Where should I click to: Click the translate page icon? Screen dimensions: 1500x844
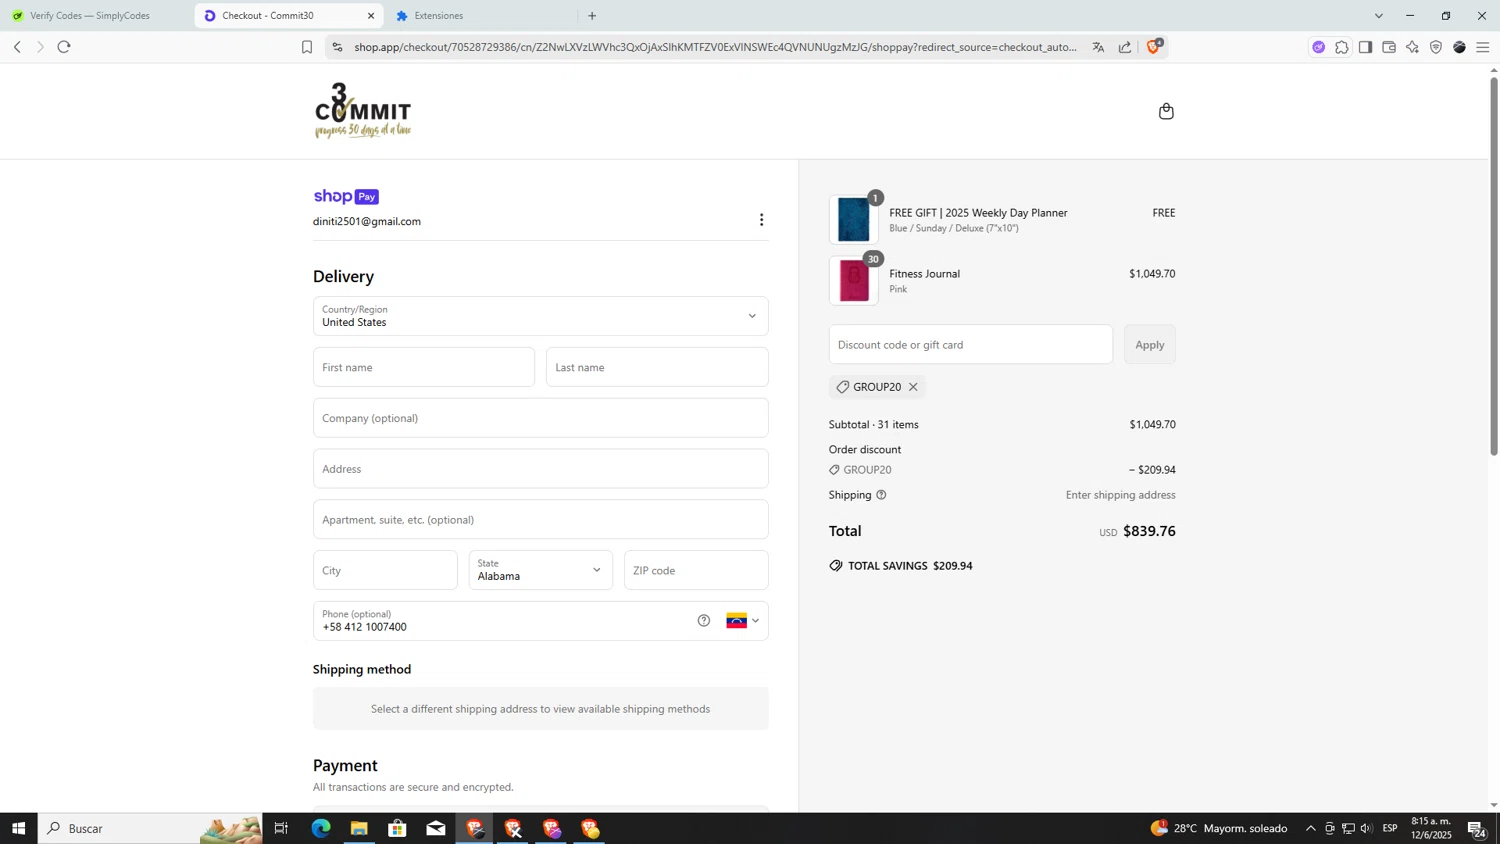click(x=1098, y=47)
